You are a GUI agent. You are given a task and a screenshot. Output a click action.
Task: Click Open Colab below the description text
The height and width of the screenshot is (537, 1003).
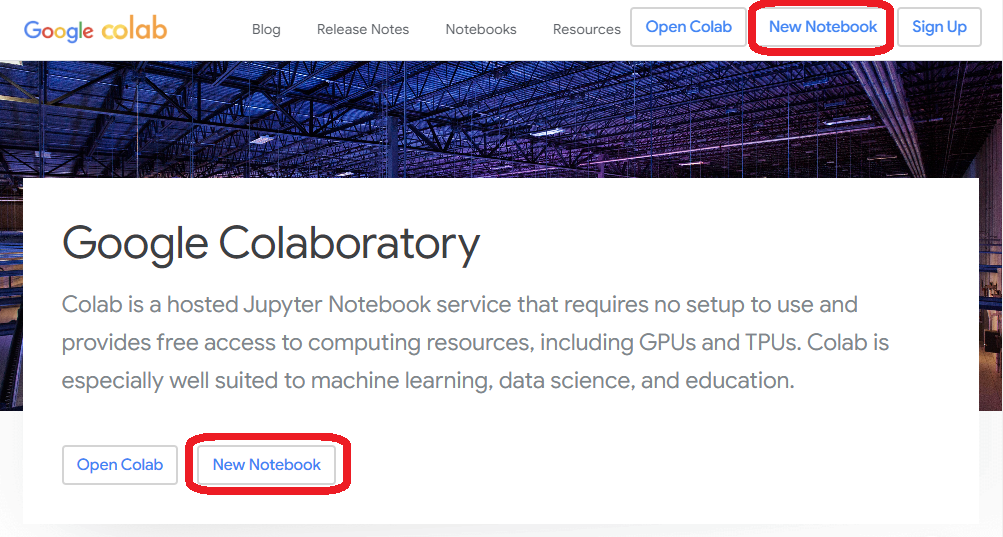coord(120,465)
